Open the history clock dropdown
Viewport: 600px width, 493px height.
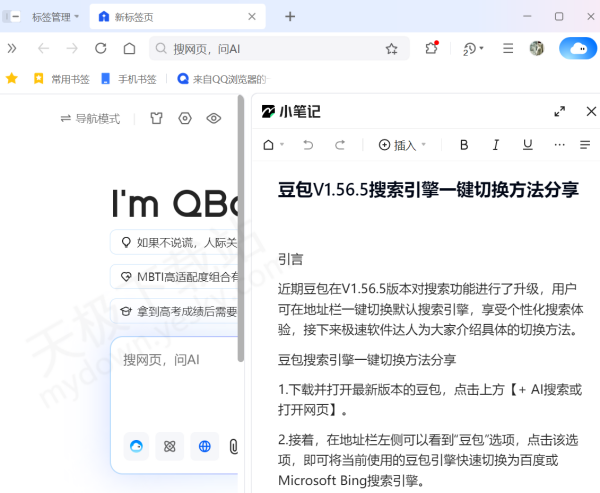click(473, 49)
